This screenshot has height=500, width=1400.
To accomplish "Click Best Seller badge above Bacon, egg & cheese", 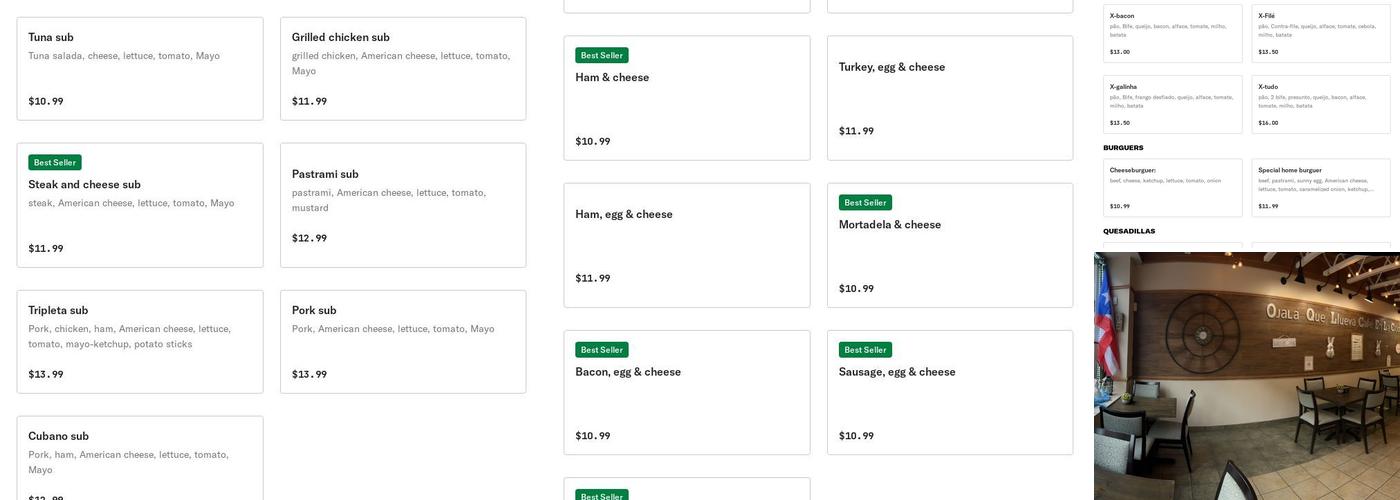I will click(602, 350).
